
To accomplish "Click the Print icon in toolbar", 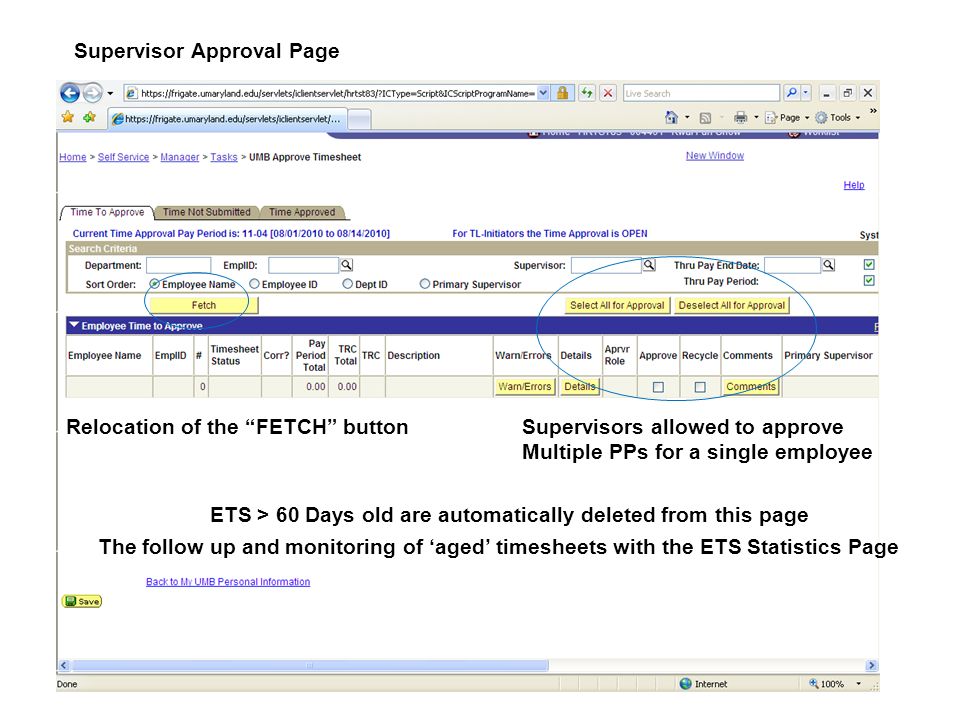I will pos(740,118).
